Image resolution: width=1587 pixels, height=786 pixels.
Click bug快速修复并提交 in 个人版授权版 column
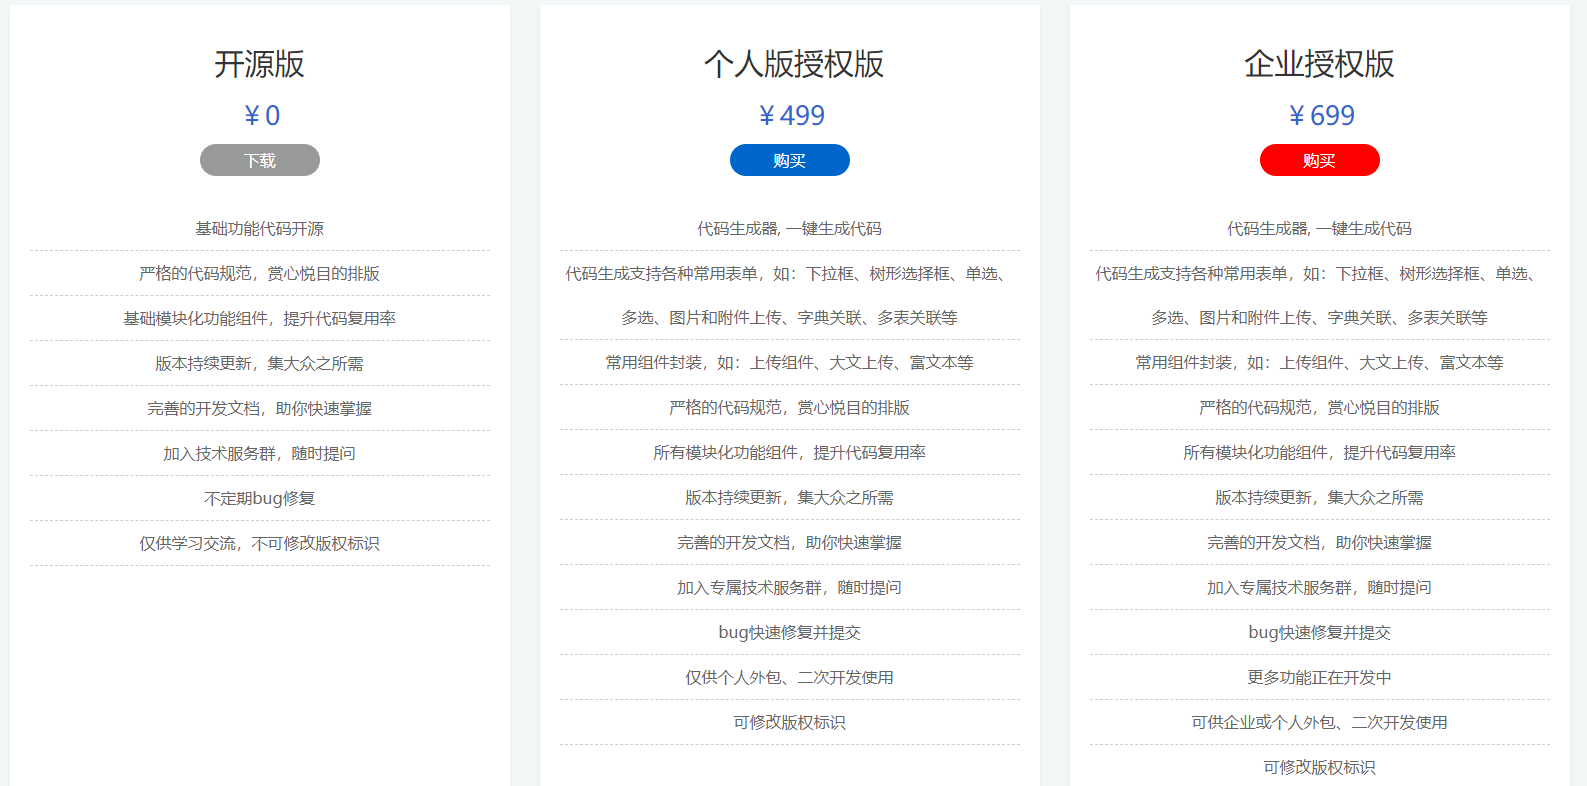pos(789,632)
